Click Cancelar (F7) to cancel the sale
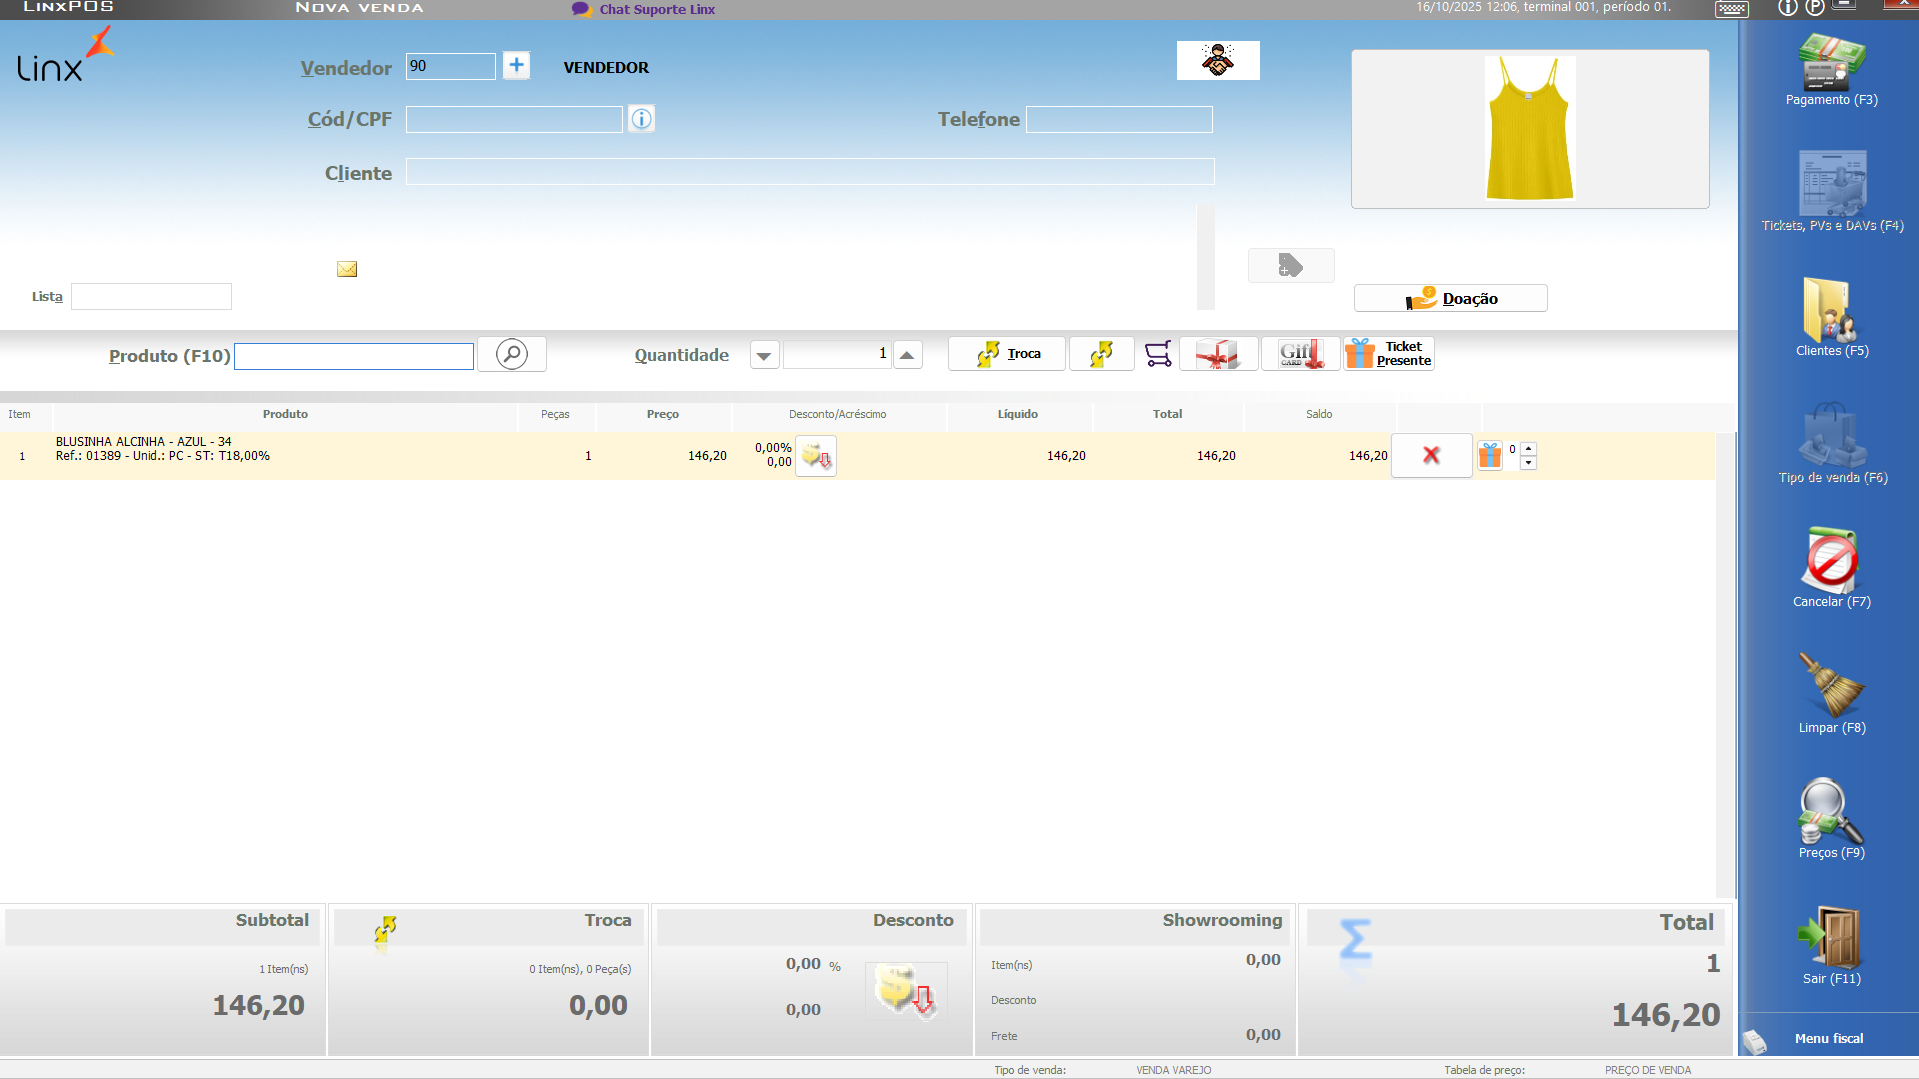Screen dimensions: 1919x1079 tap(1831, 568)
